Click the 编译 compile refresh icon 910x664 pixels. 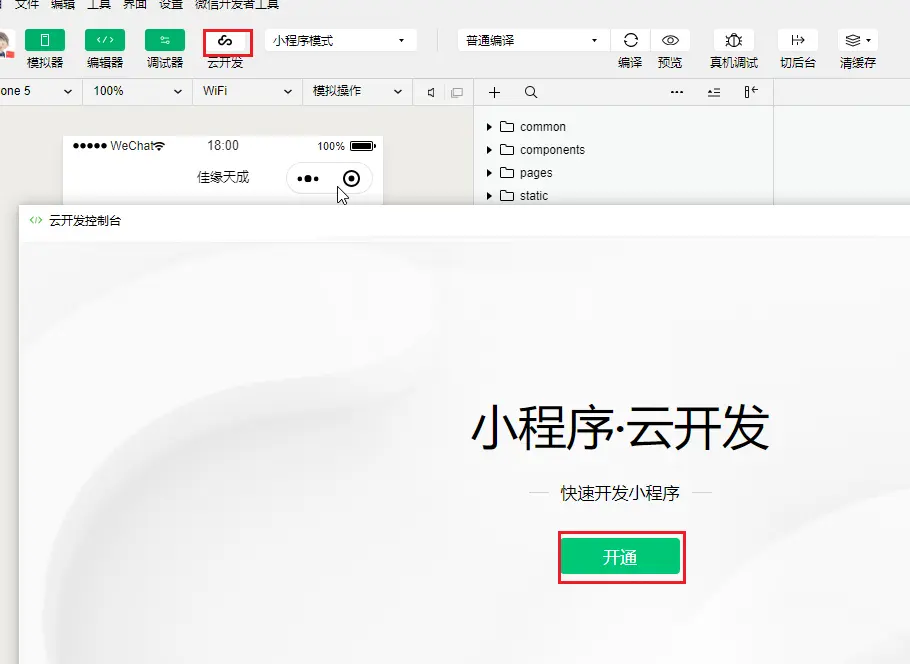tap(630, 40)
